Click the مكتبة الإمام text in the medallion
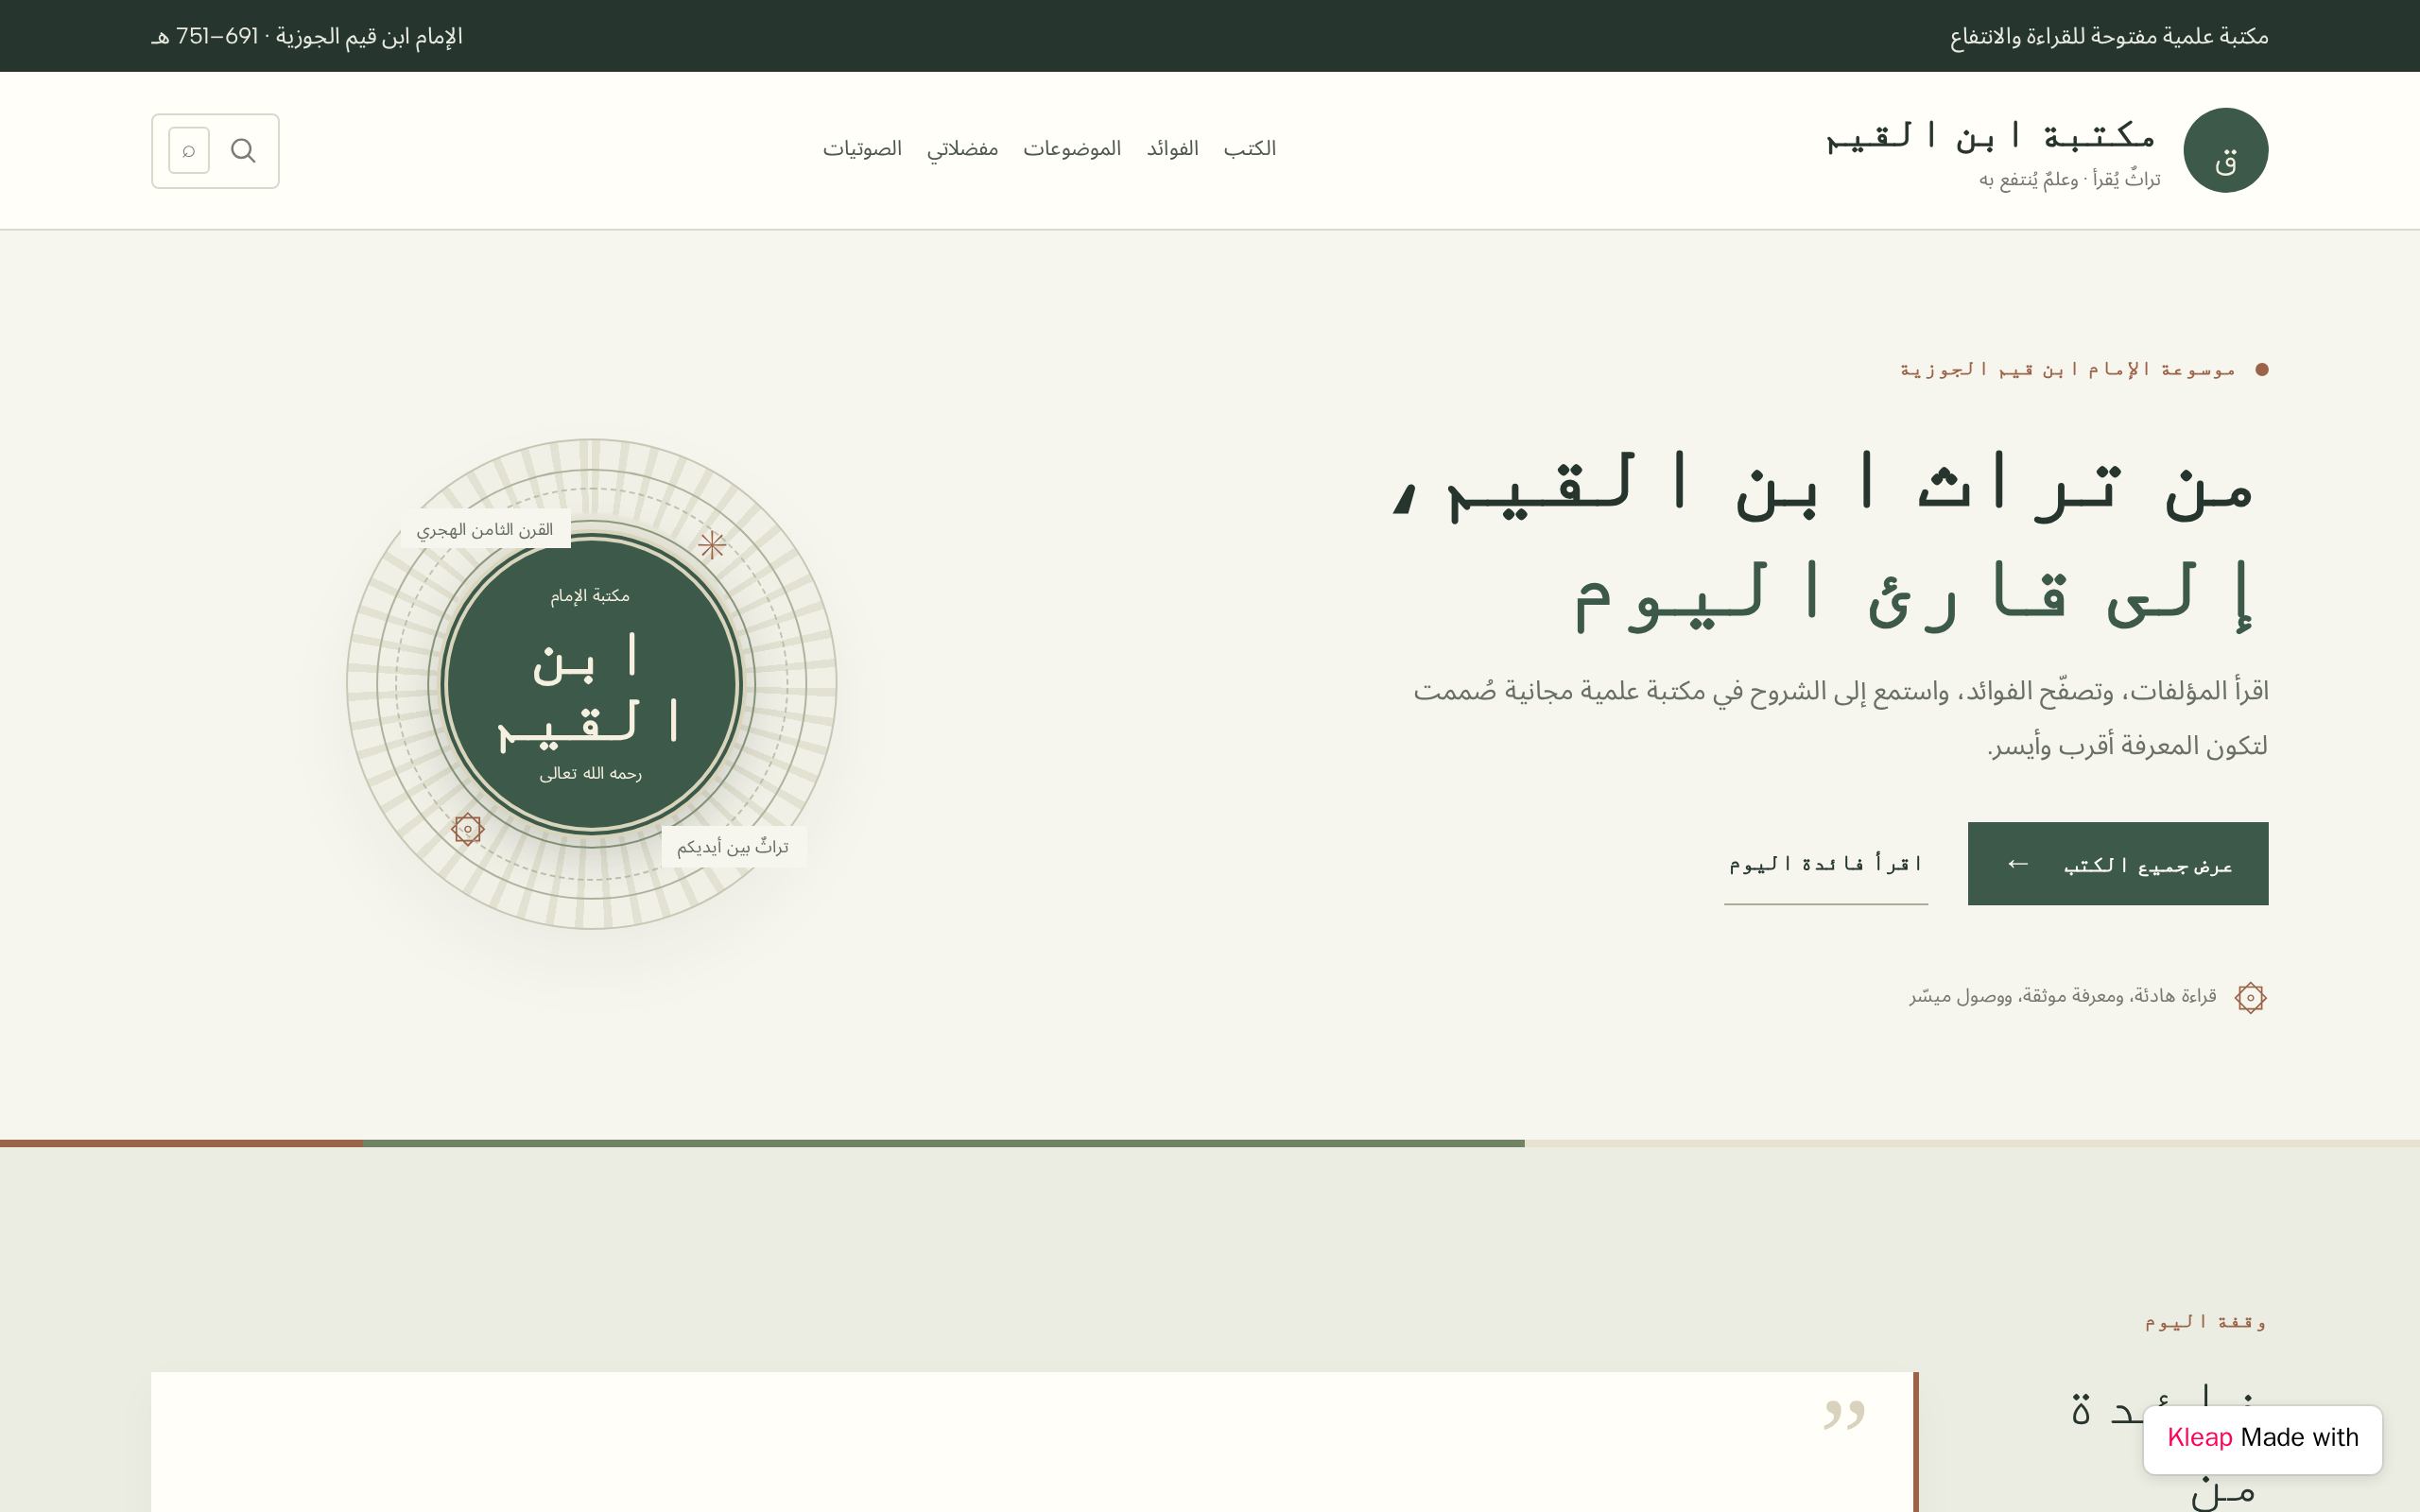This screenshot has height=1512, width=2420. (x=590, y=596)
